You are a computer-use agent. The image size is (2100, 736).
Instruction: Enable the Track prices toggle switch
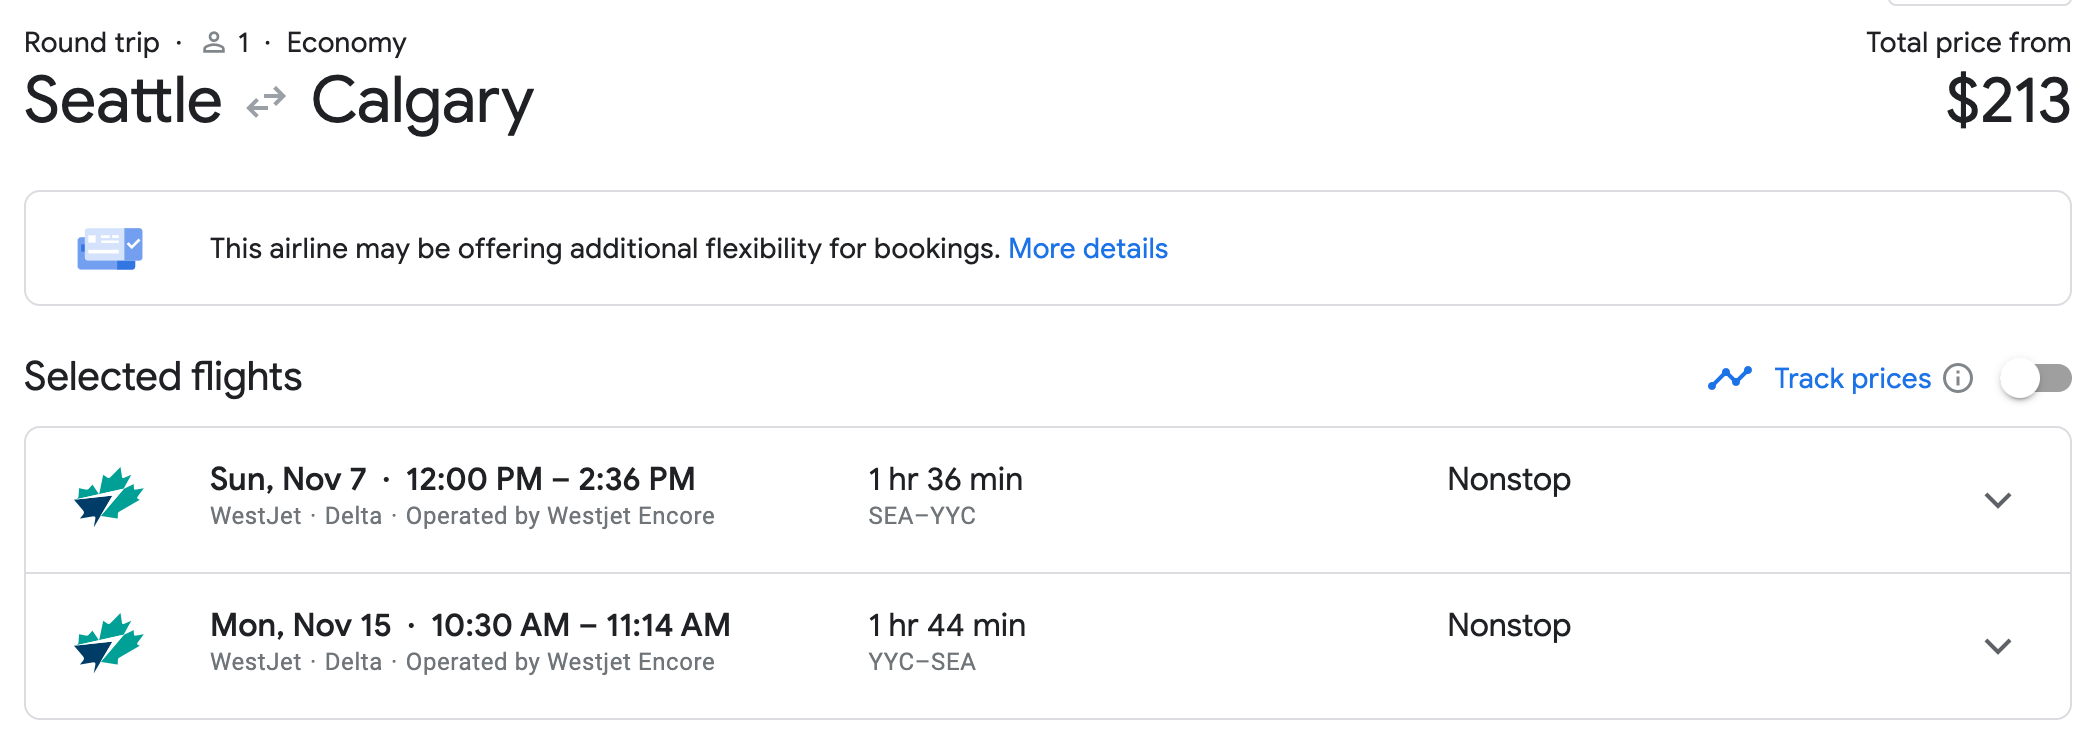2035,378
